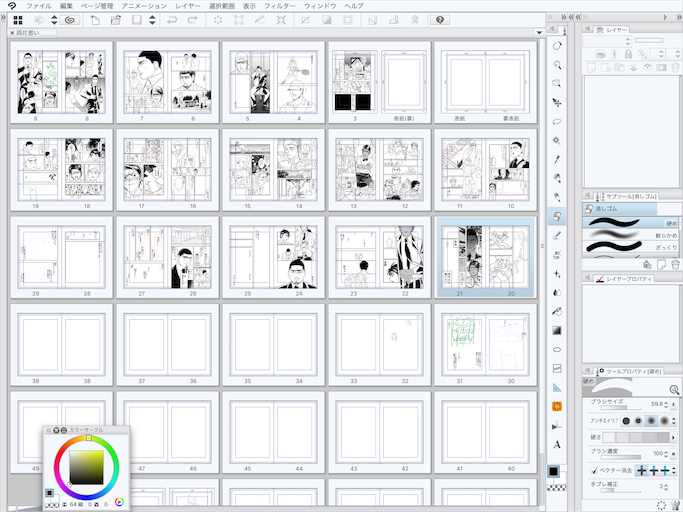The height and width of the screenshot is (512, 683).
Task: Select third vector erase mode icon
Action: 665,471
